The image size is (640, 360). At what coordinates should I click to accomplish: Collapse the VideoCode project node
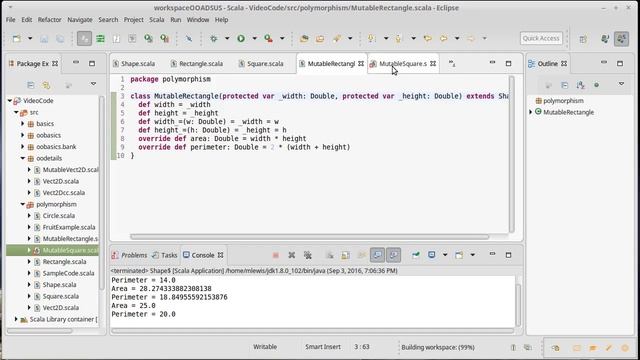10,100
